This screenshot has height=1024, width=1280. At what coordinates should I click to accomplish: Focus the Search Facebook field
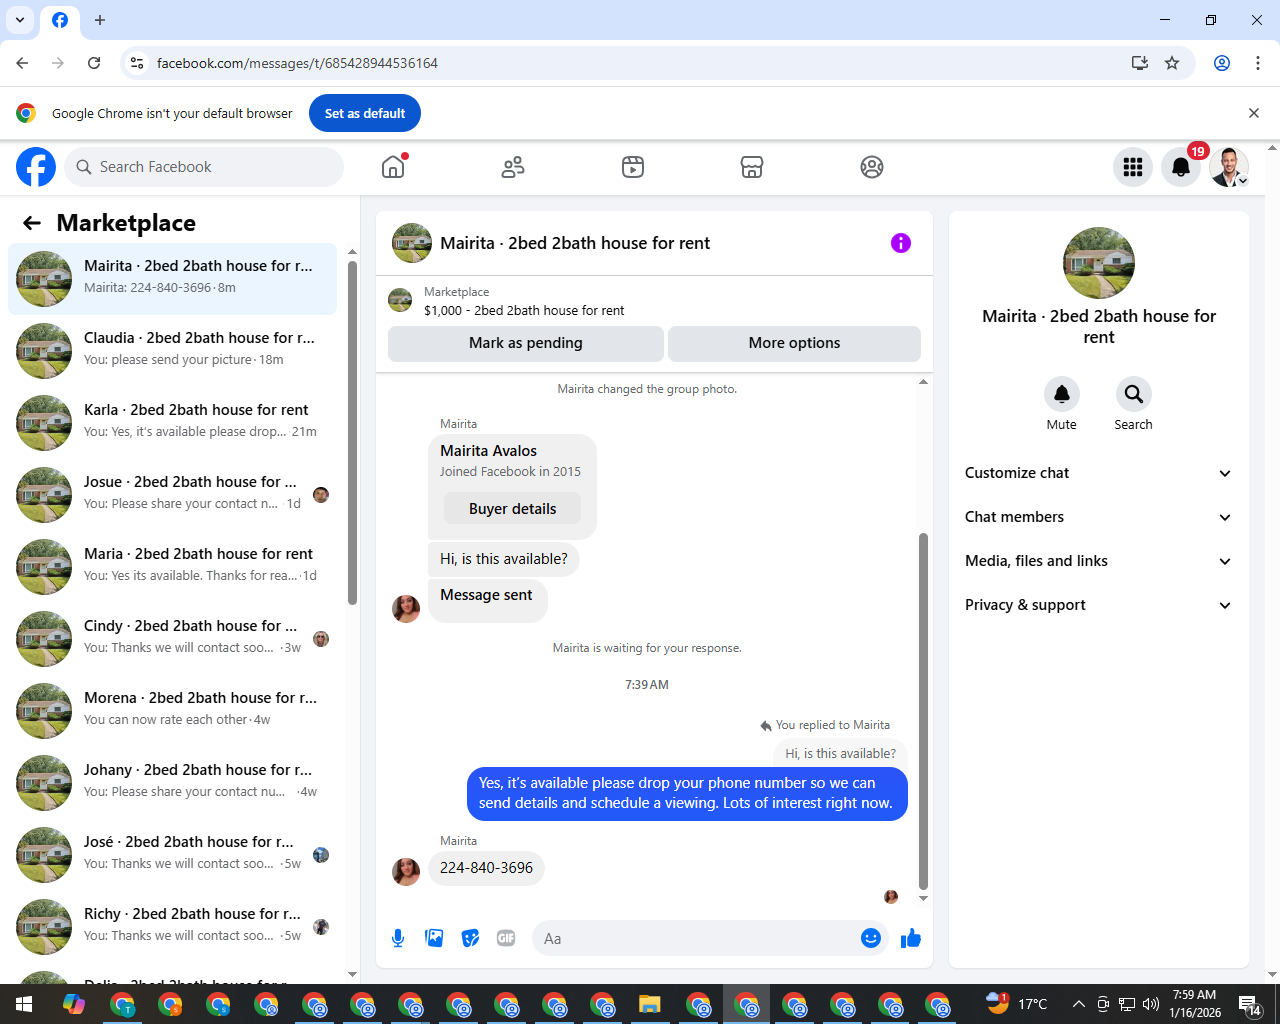pos(205,167)
